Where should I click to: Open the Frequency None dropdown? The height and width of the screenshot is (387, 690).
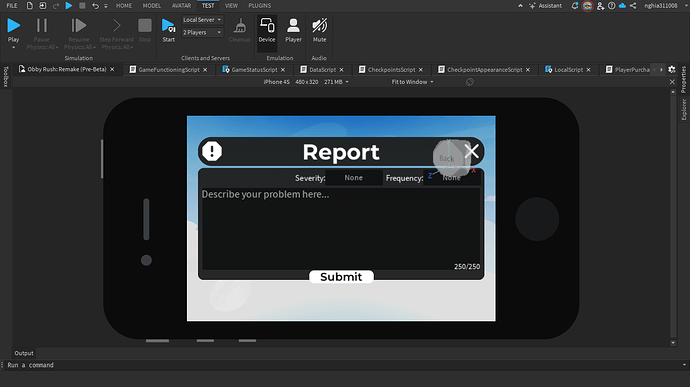451,177
